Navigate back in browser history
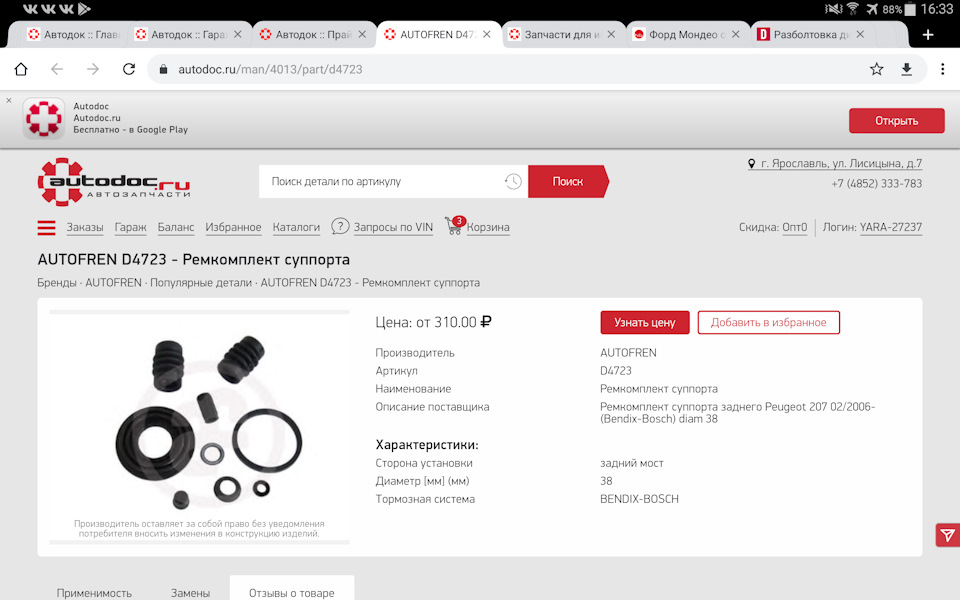This screenshot has width=960, height=600. [57, 69]
